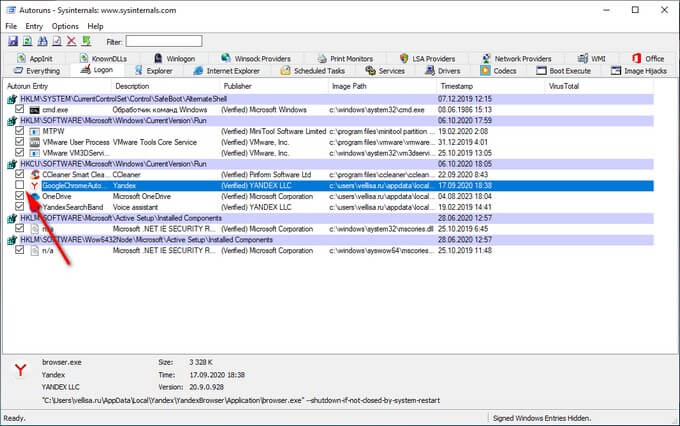Click the registry icon of the HKLM CurrentVersion\Run key
This screenshot has height=426, width=680.
point(12,121)
